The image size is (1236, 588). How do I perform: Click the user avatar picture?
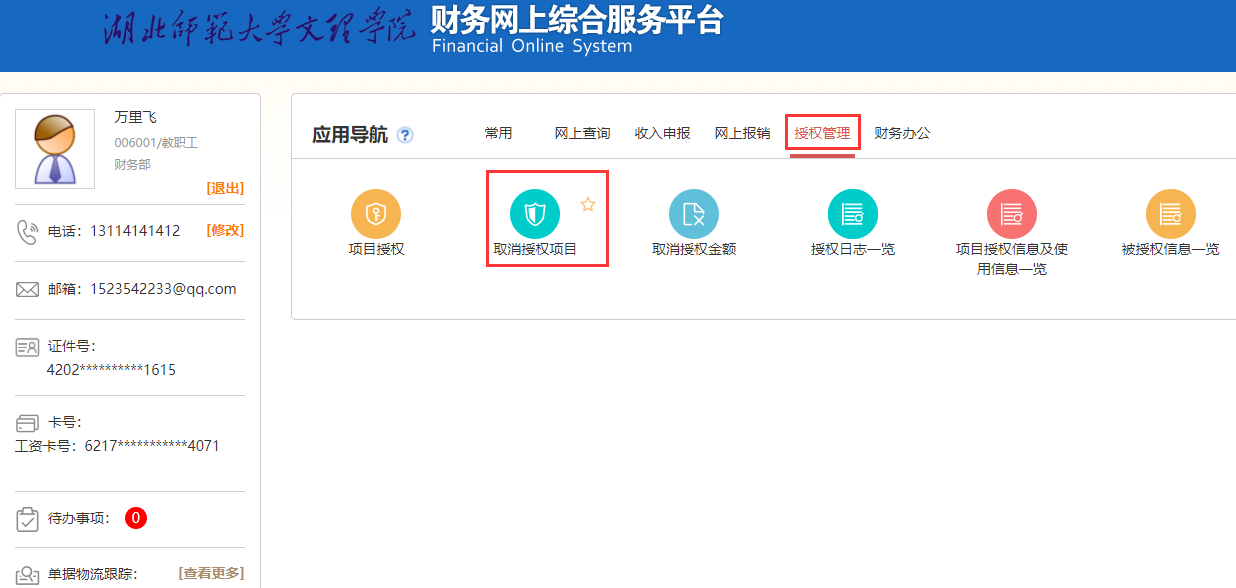point(55,149)
